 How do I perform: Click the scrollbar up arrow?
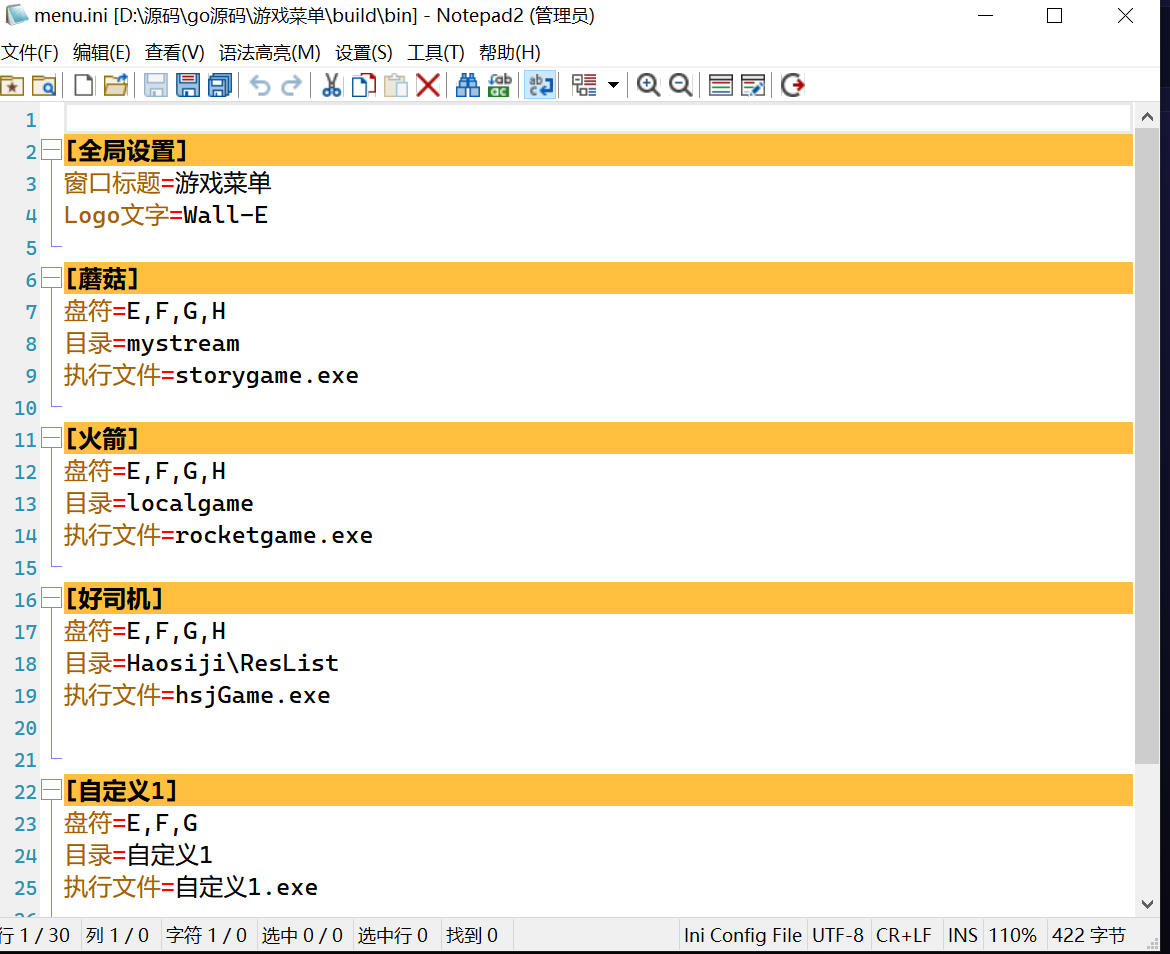[1147, 116]
